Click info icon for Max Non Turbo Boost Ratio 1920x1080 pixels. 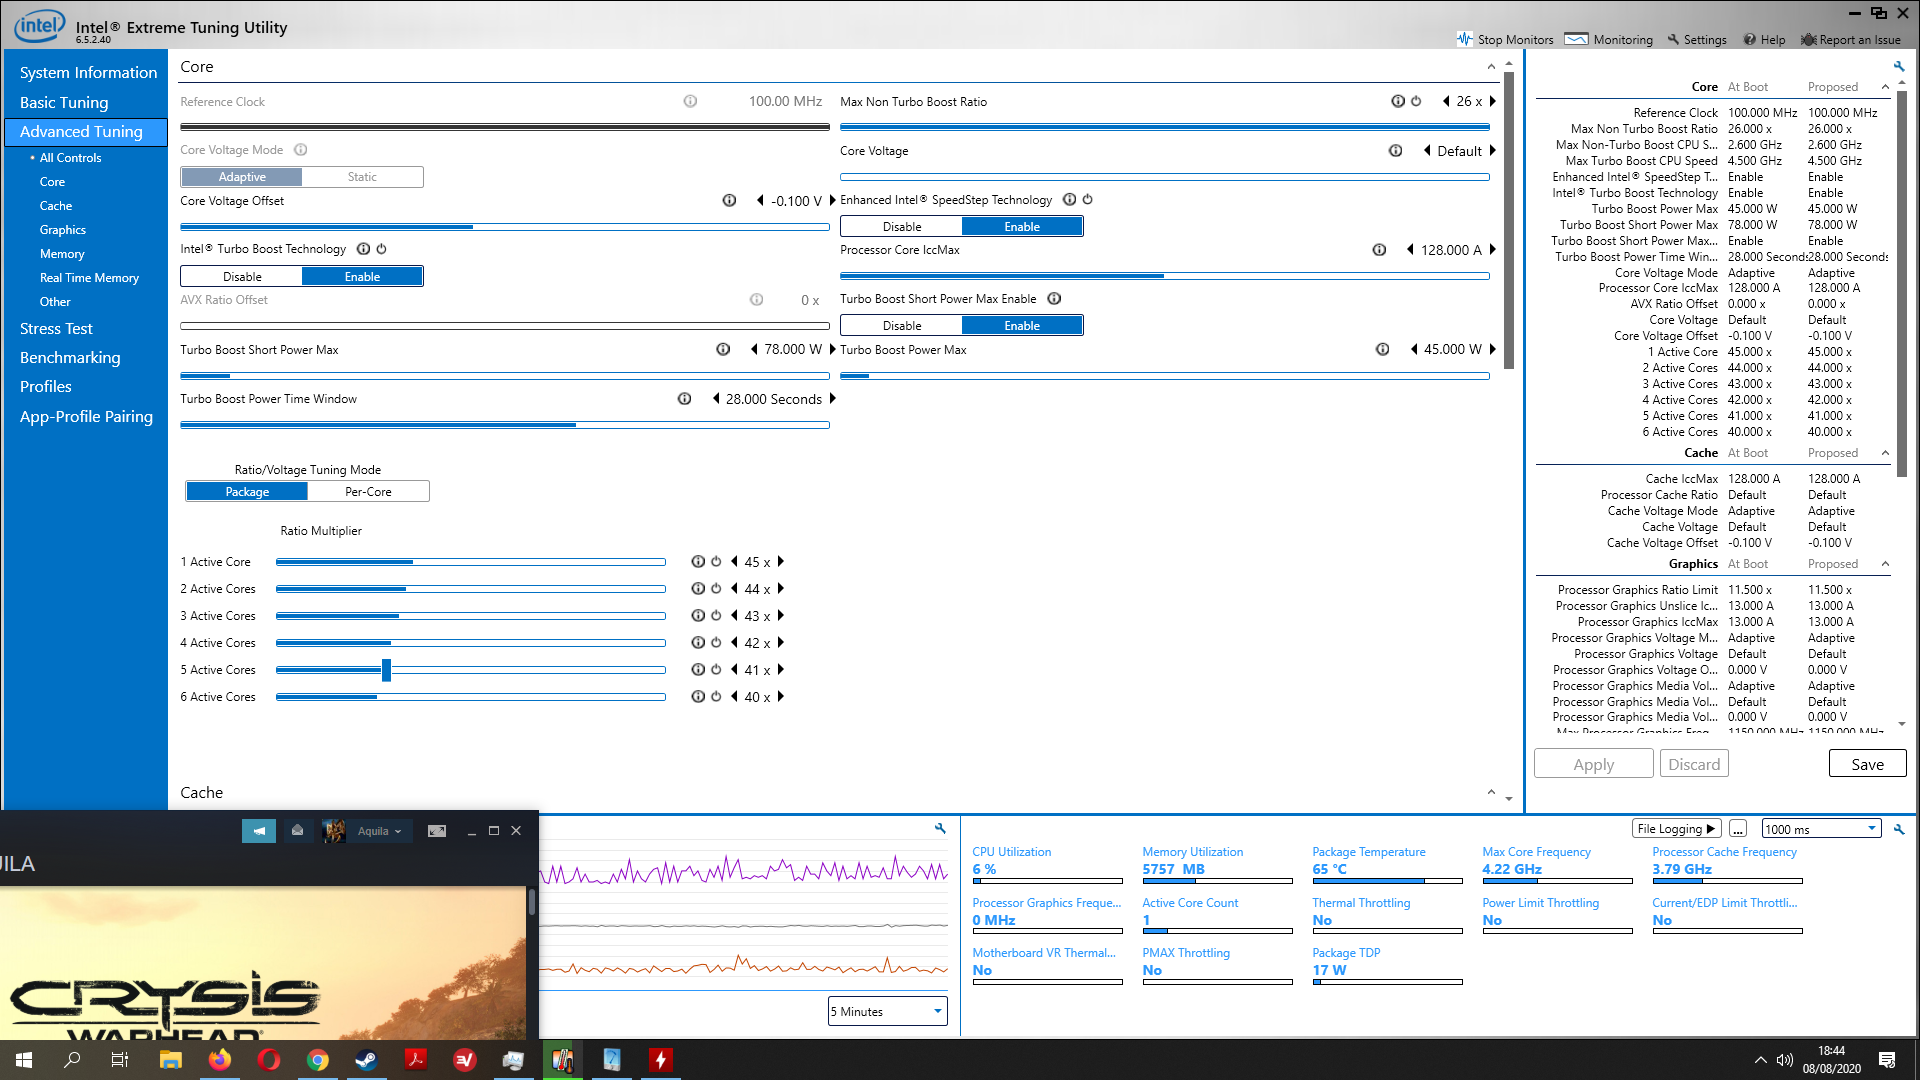pyautogui.click(x=1398, y=101)
